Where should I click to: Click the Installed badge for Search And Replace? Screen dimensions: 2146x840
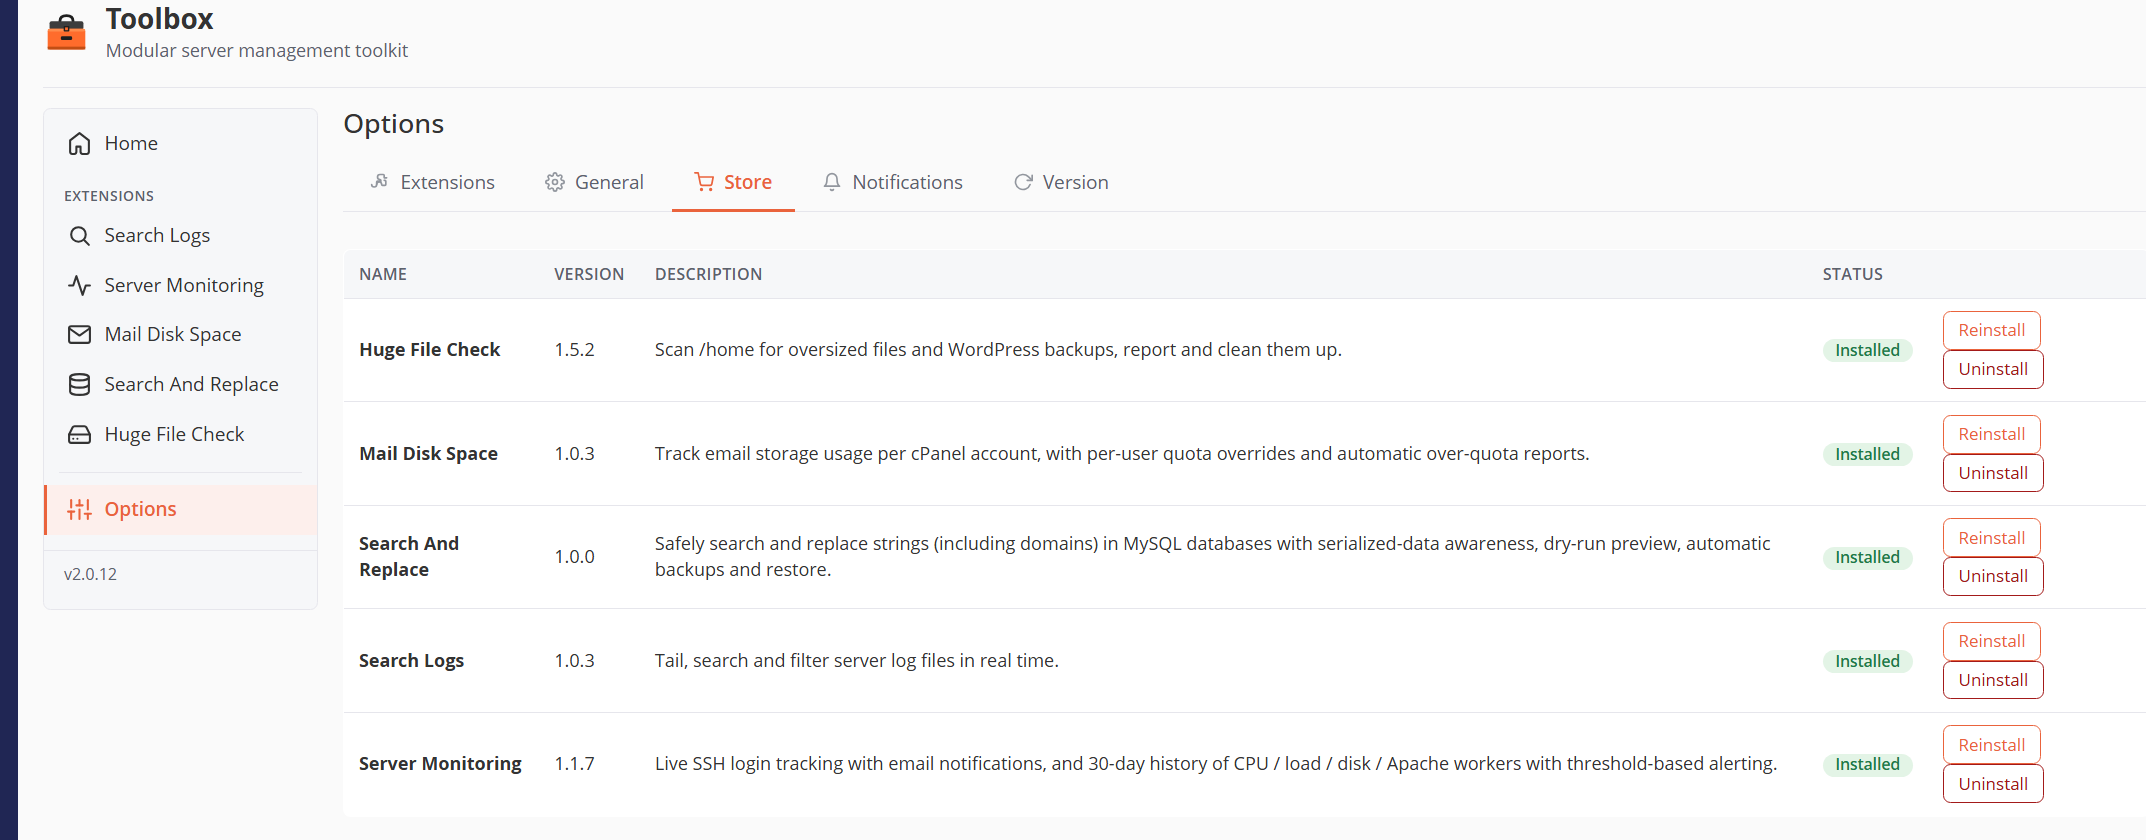click(x=1867, y=558)
